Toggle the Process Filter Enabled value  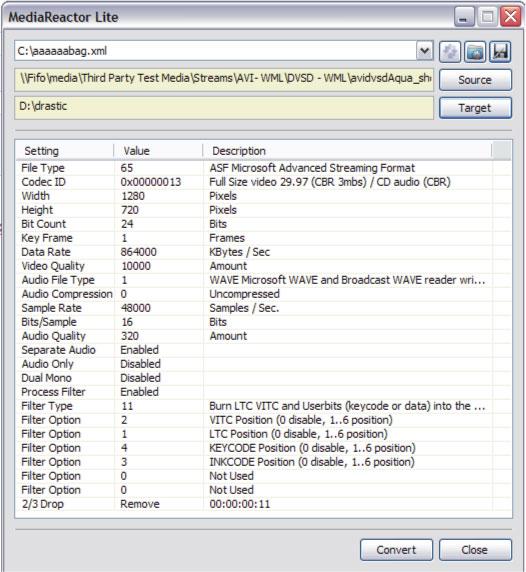pyautogui.click(x=140, y=392)
